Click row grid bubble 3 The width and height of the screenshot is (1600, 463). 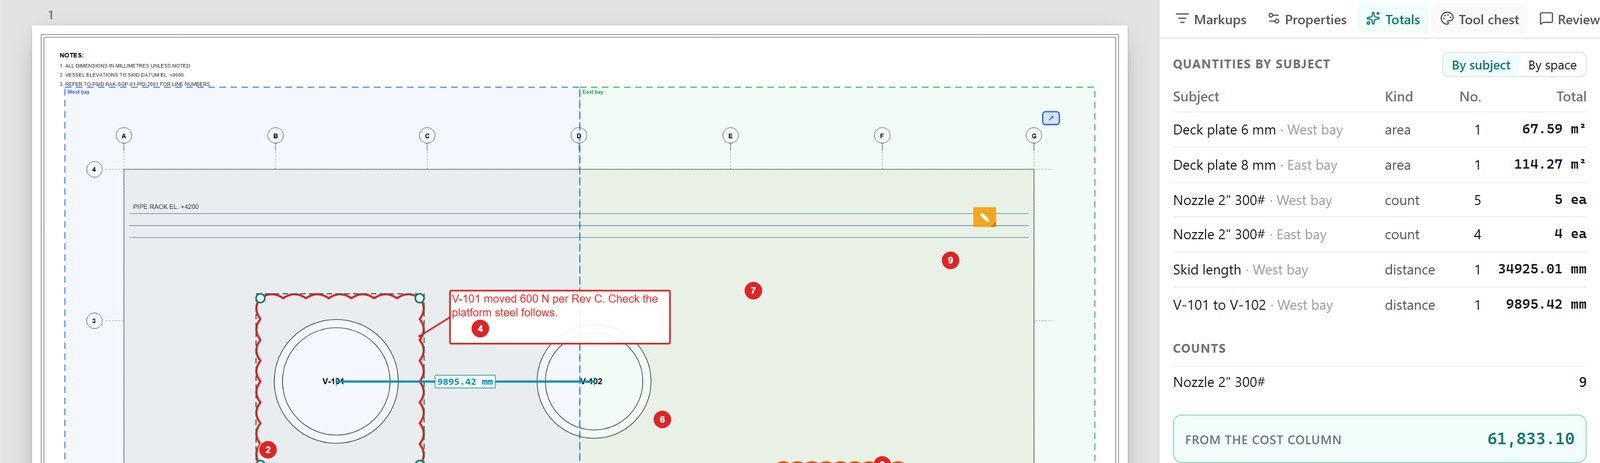coord(94,321)
